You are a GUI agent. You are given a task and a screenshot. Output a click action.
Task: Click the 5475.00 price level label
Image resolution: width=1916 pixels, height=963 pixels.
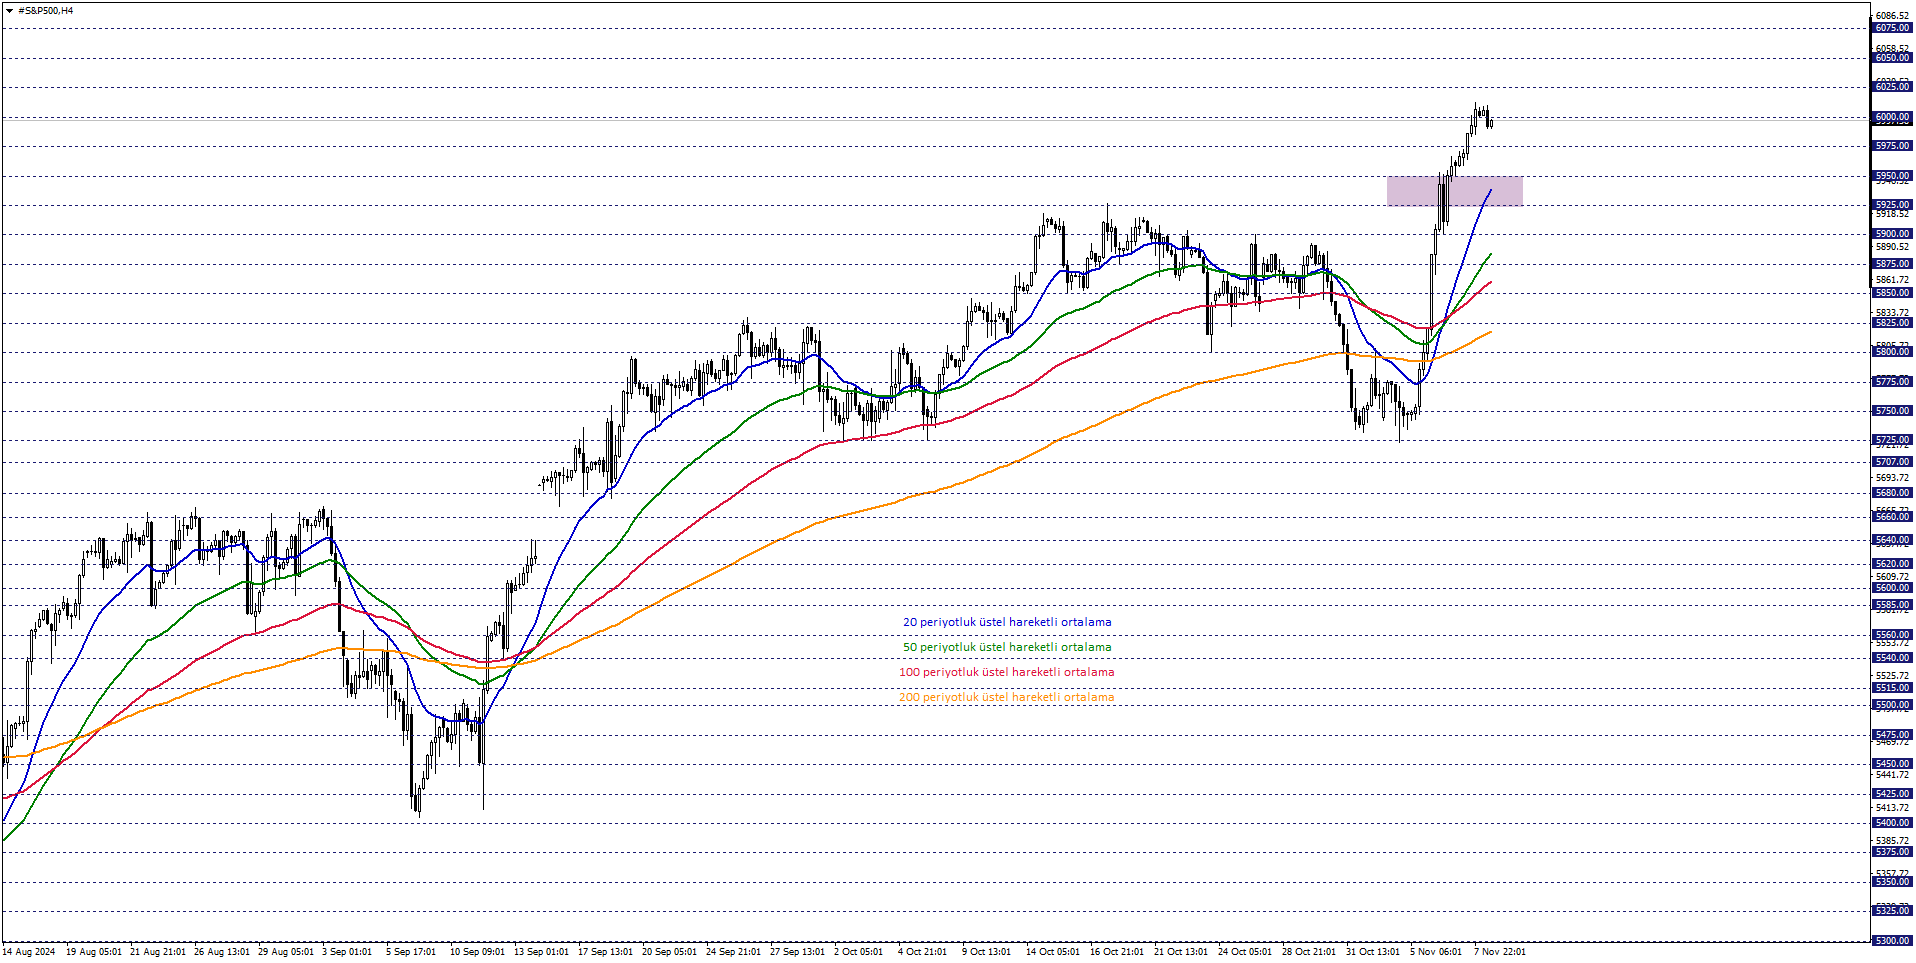pyautogui.click(x=1892, y=735)
